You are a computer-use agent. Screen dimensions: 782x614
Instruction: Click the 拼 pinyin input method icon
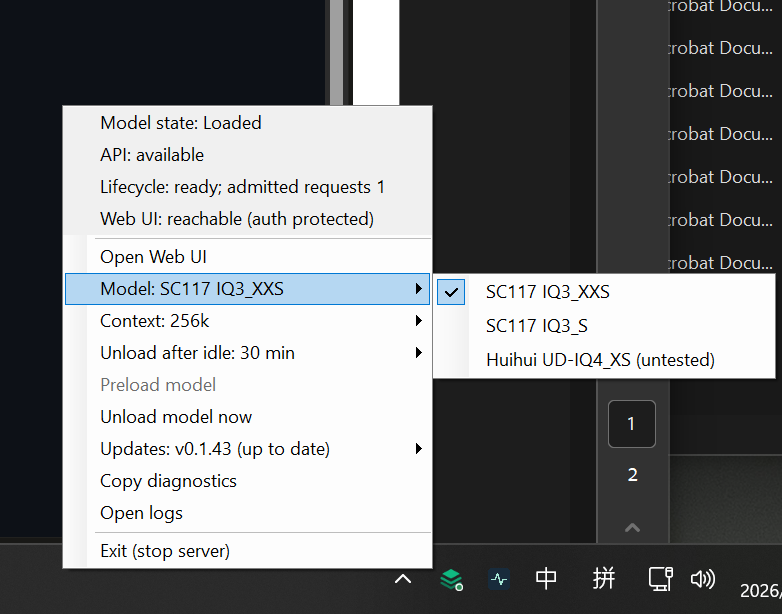pyautogui.click(x=603, y=579)
